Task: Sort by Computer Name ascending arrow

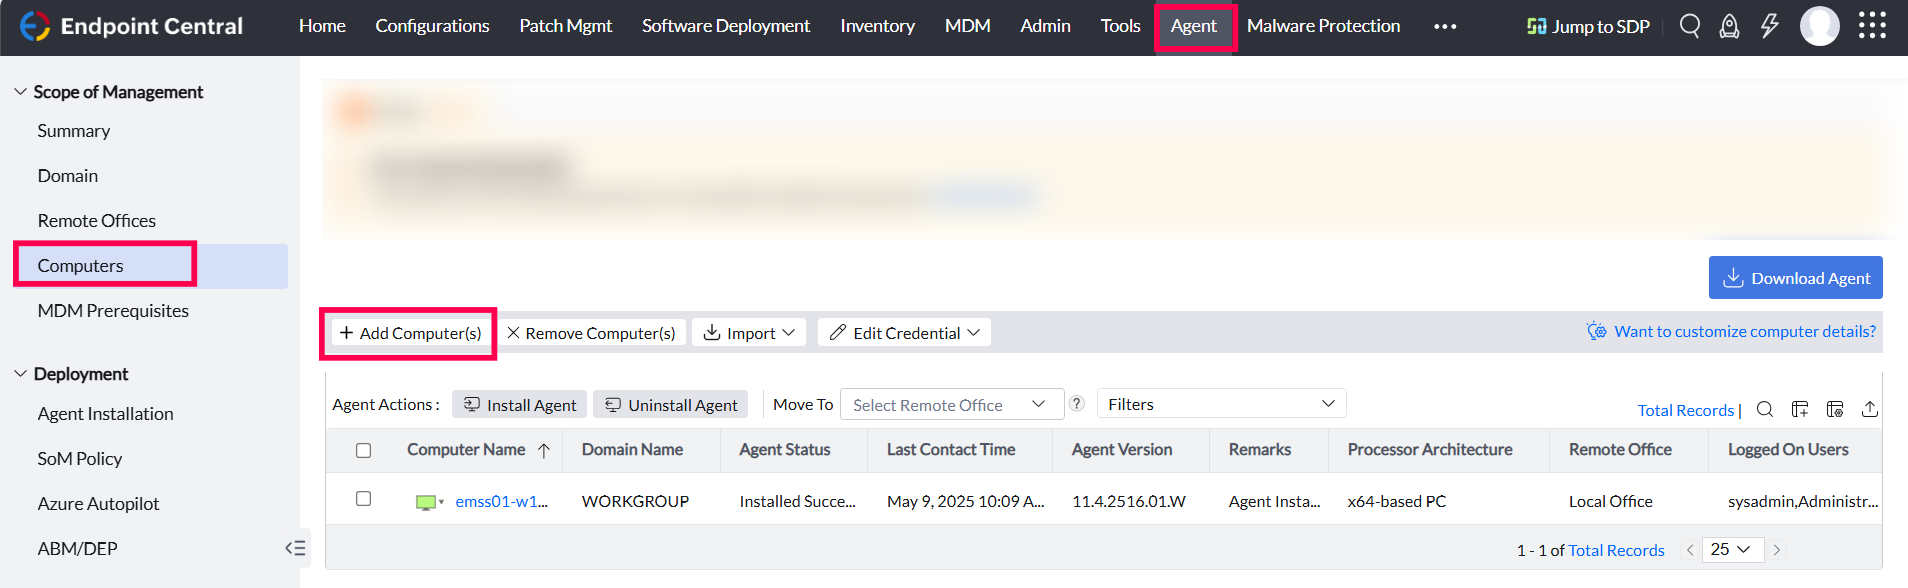Action: pyautogui.click(x=544, y=451)
